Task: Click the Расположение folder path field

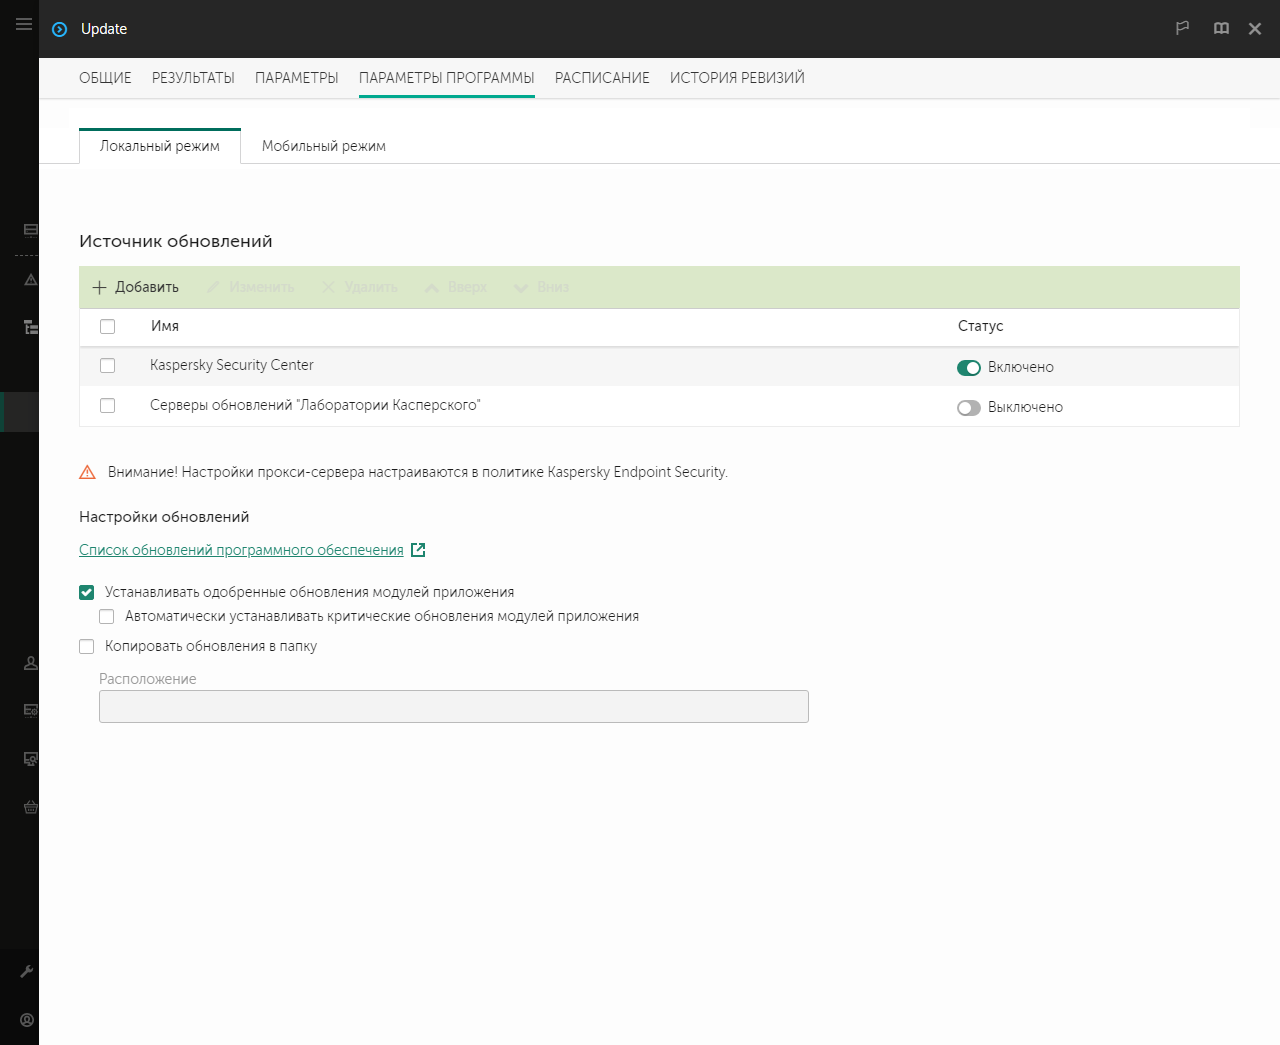Action: point(453,707)
